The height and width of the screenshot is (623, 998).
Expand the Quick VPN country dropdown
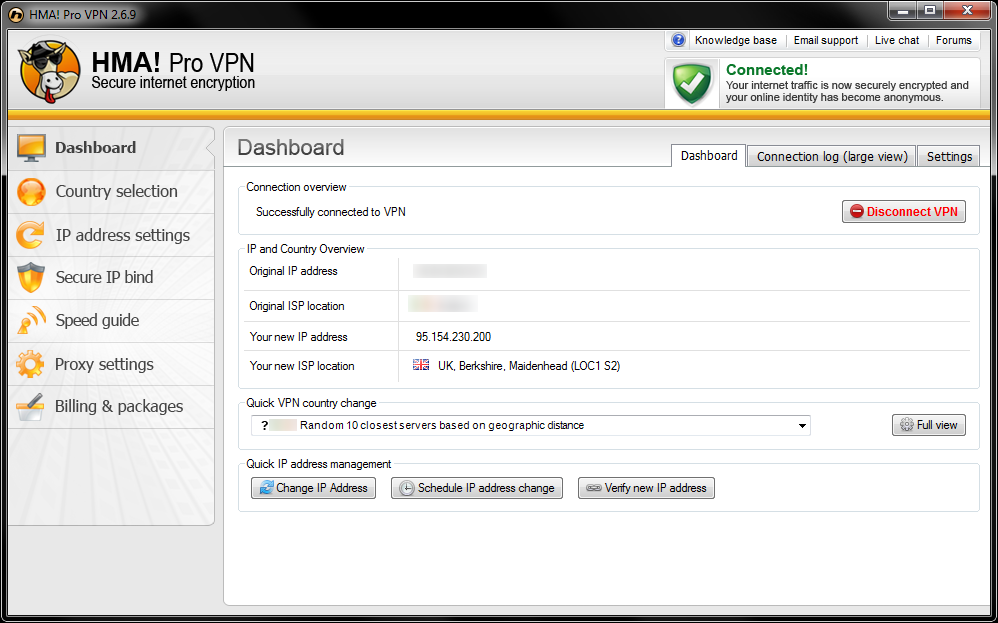(x=802, y=426)
